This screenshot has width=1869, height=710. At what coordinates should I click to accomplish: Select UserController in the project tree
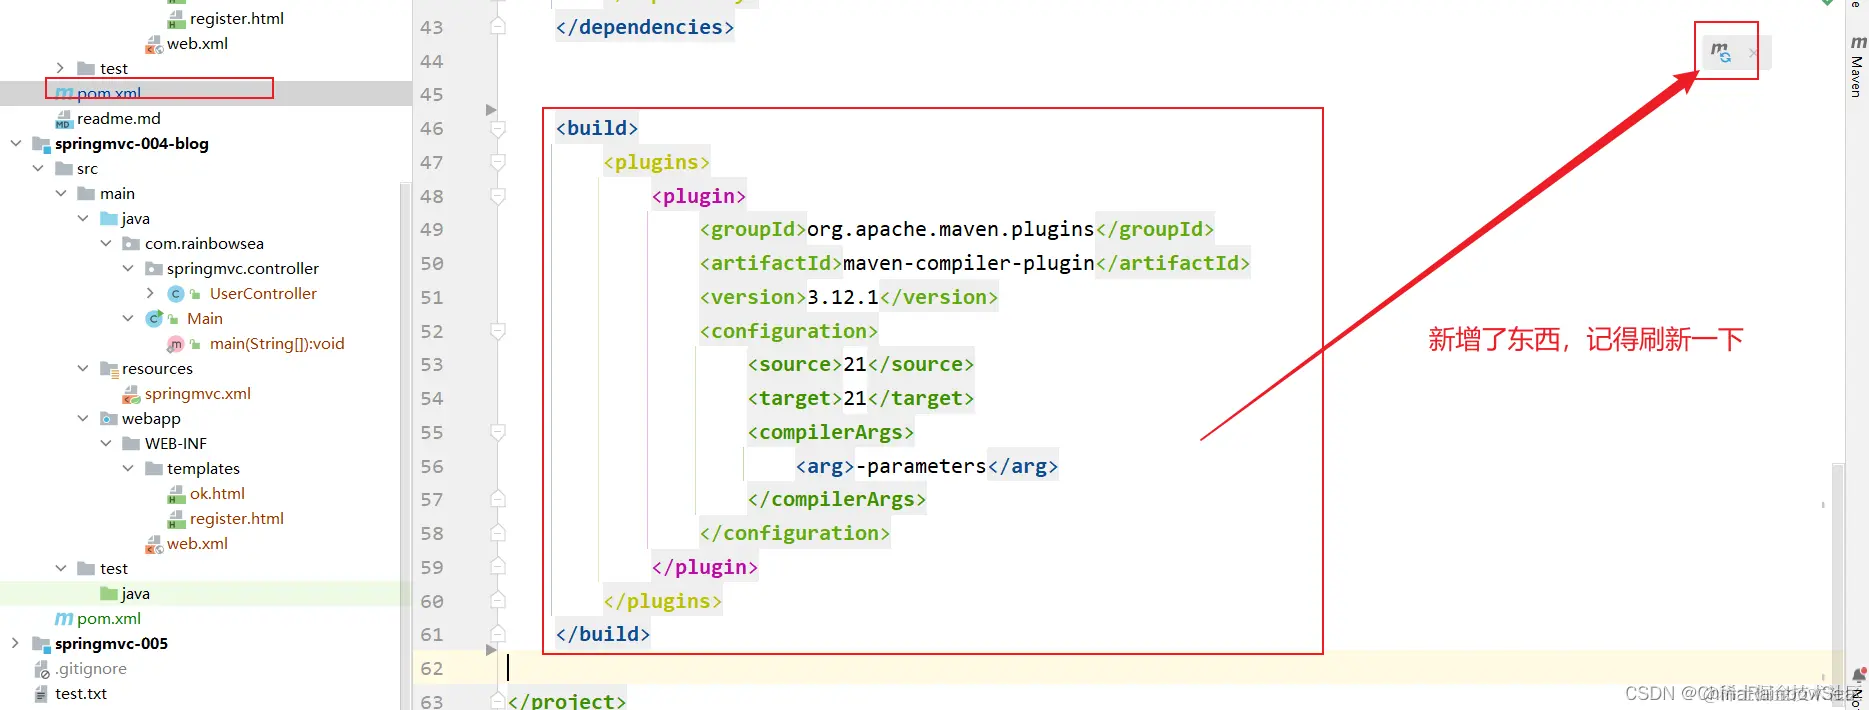(x=263, y=293)
